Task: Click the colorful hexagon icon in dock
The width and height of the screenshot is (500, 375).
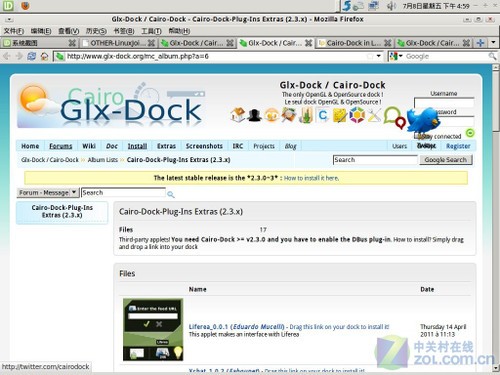Action: click(357, 115)
